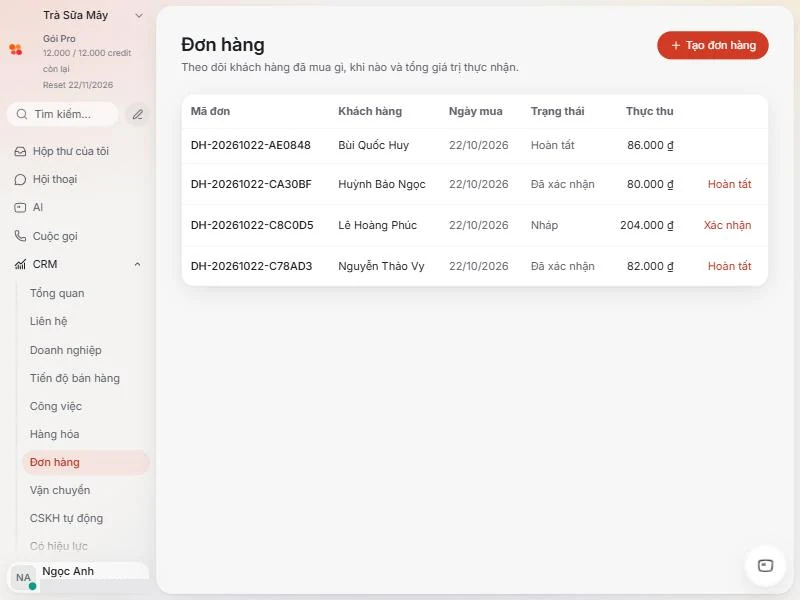Click Mã đơn column header
The width and height of the screenshot is (800, 600).
point(210,111)
